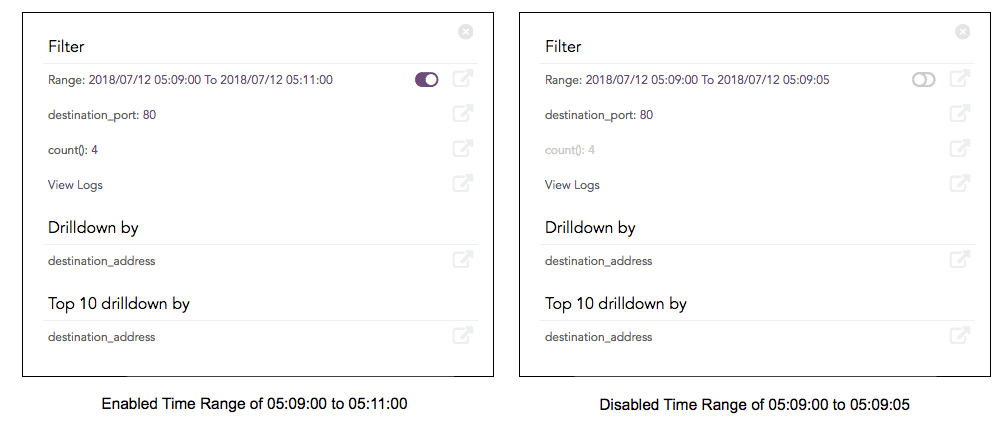Open Top 10 drilldown icon in right panel
1006x444 pixels.
[x=959, y=336]
